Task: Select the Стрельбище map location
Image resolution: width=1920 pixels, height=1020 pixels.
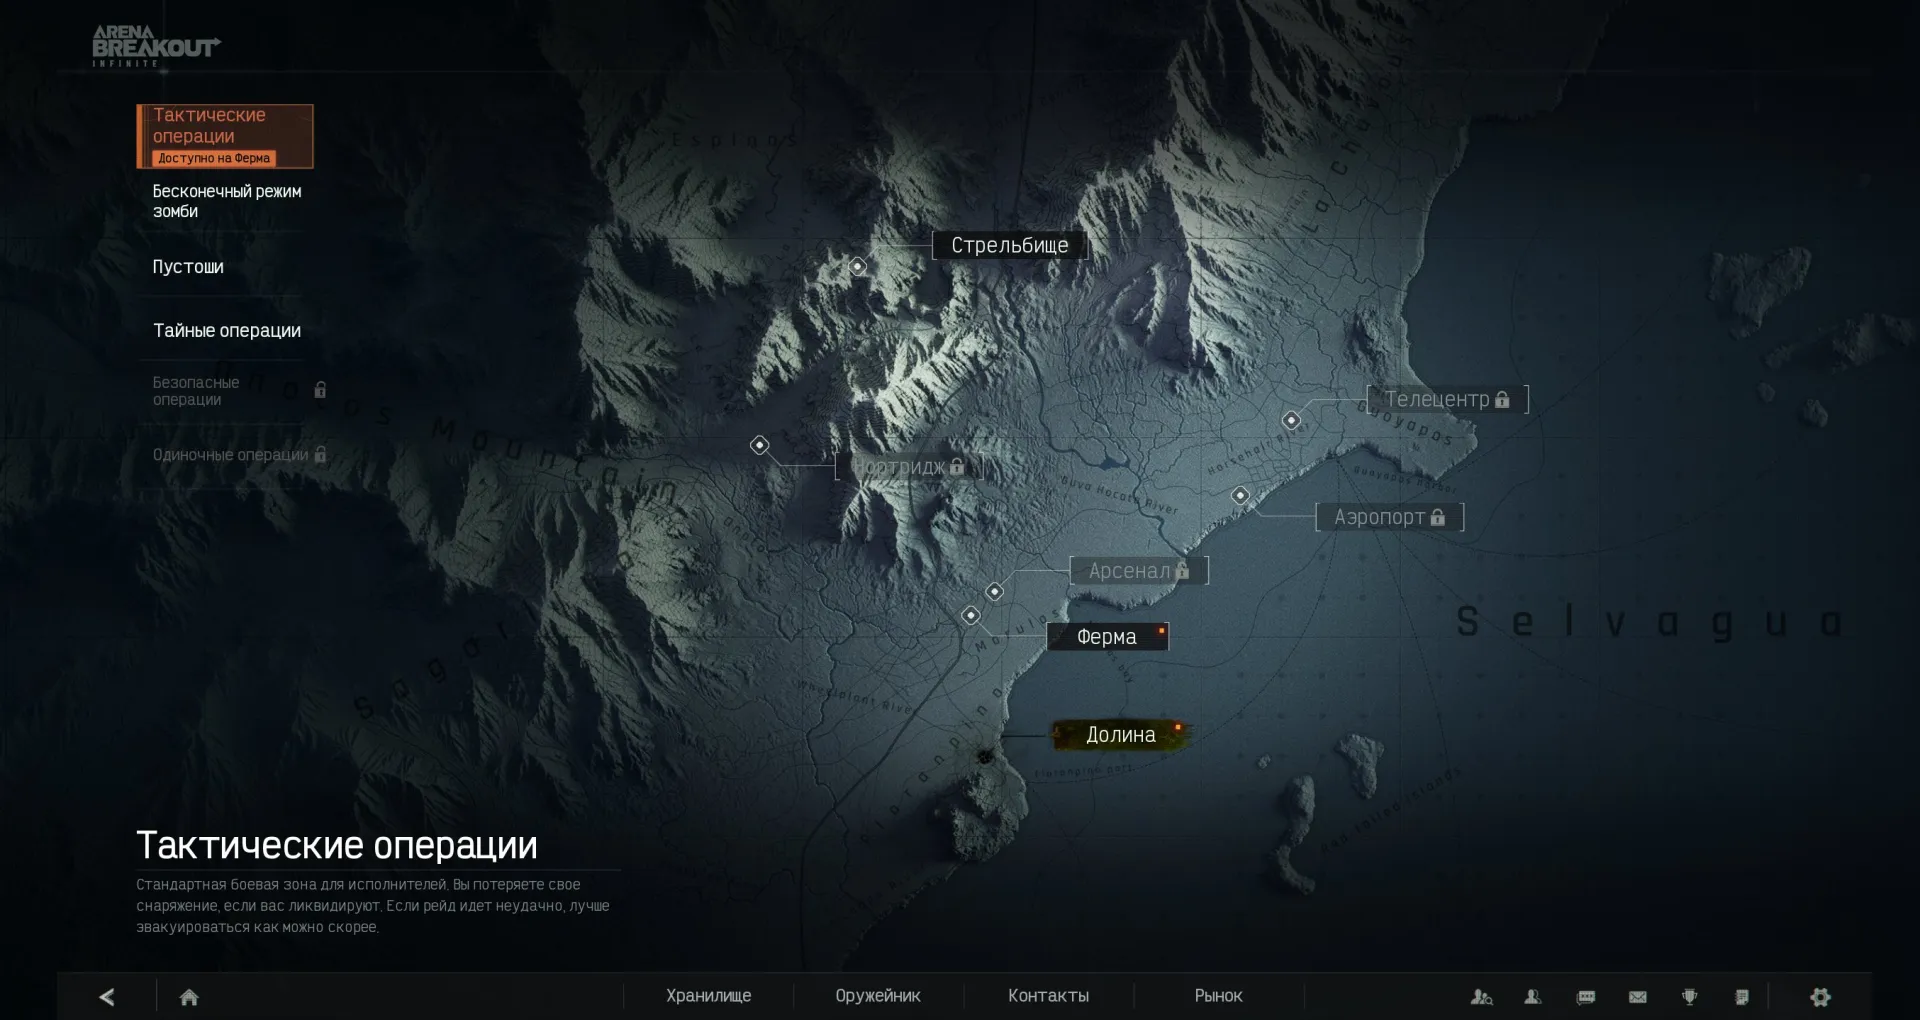Action: click(x=1010, y=245)
